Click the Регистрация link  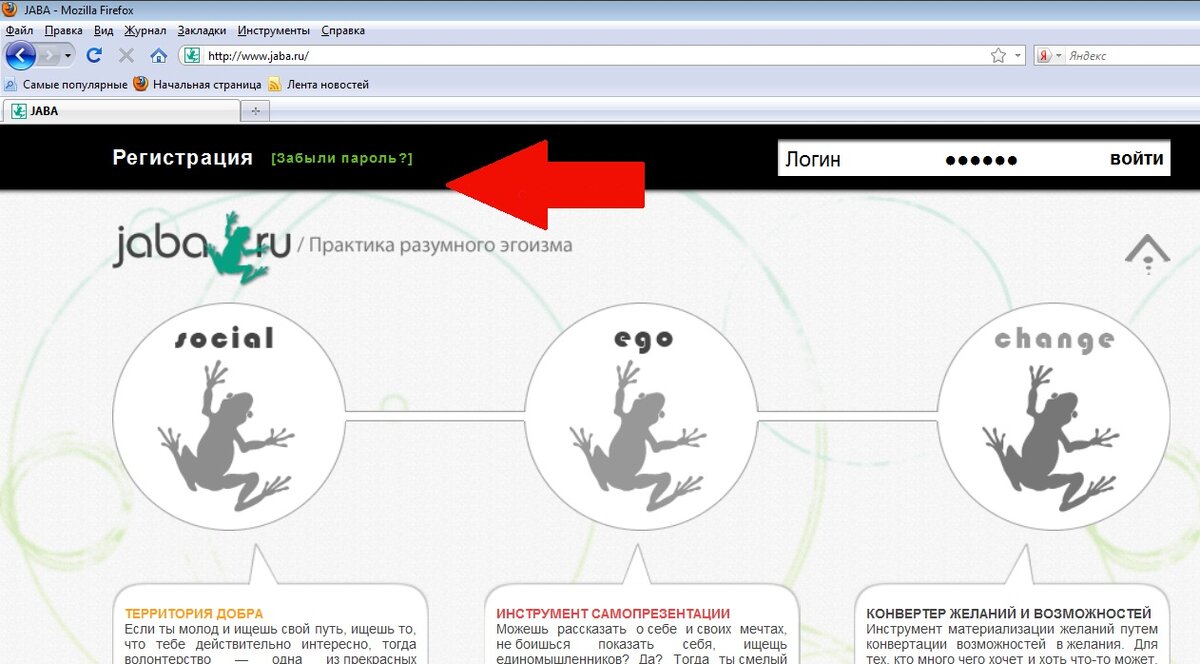(x=183, y=158)
